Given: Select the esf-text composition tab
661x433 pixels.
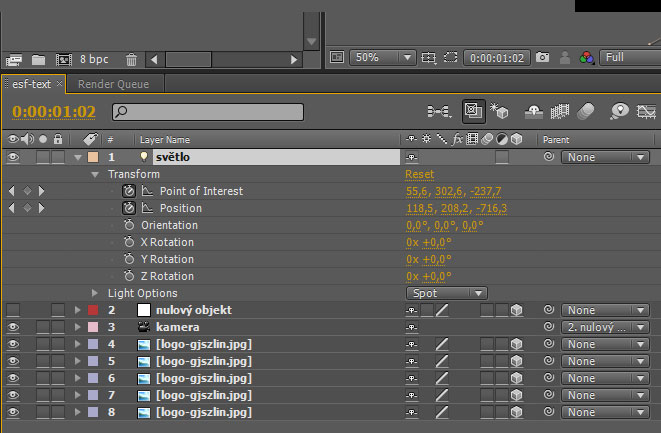Looking at the screenshot, I should pyautogui.click(x=32, y=84).
